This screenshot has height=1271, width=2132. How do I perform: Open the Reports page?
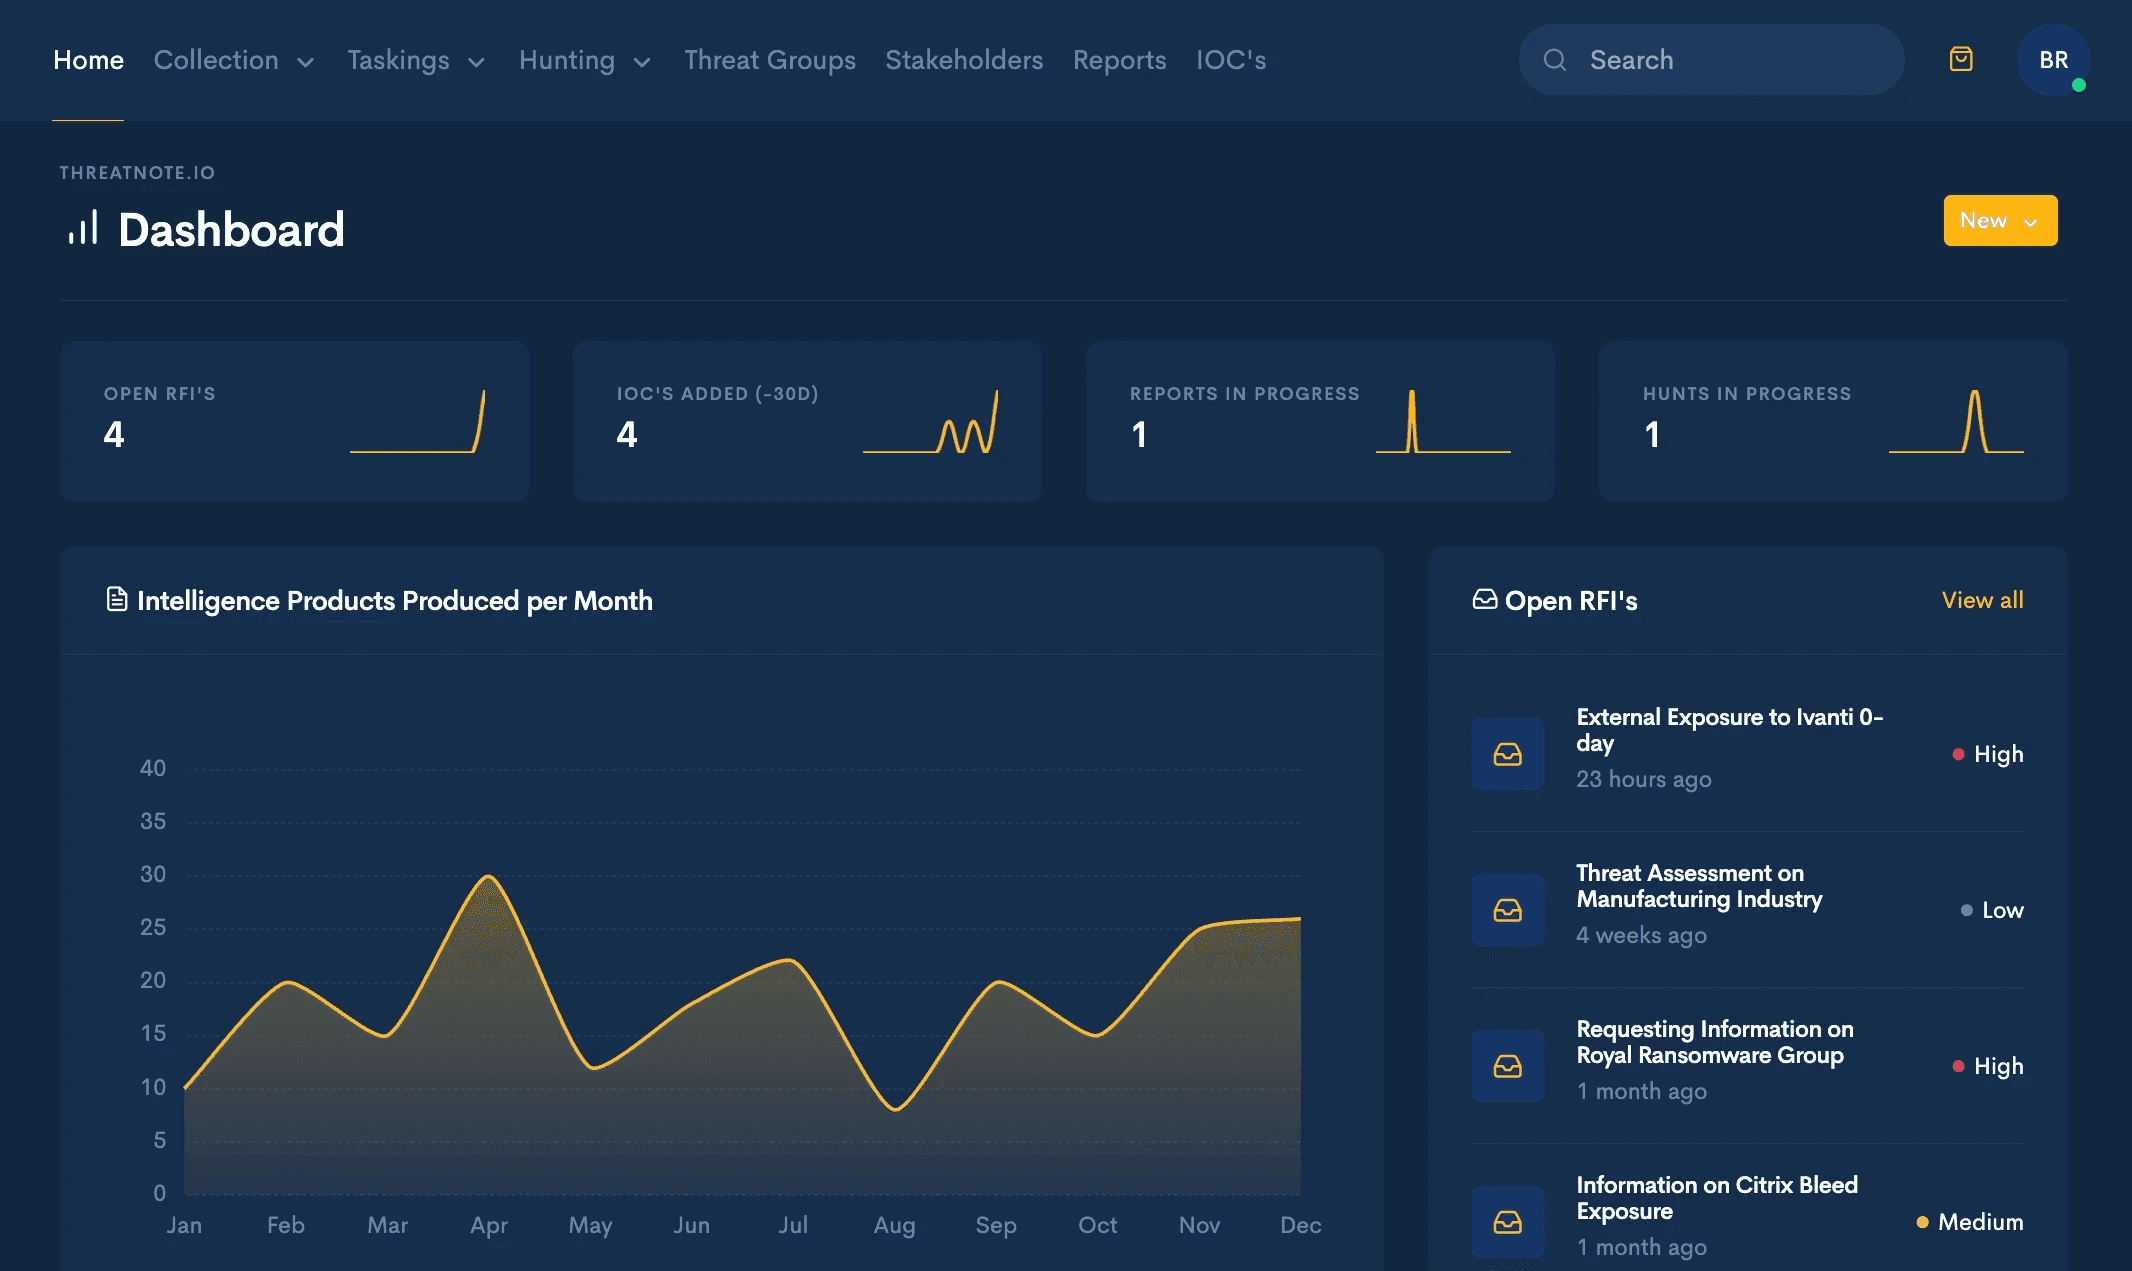1119,60
